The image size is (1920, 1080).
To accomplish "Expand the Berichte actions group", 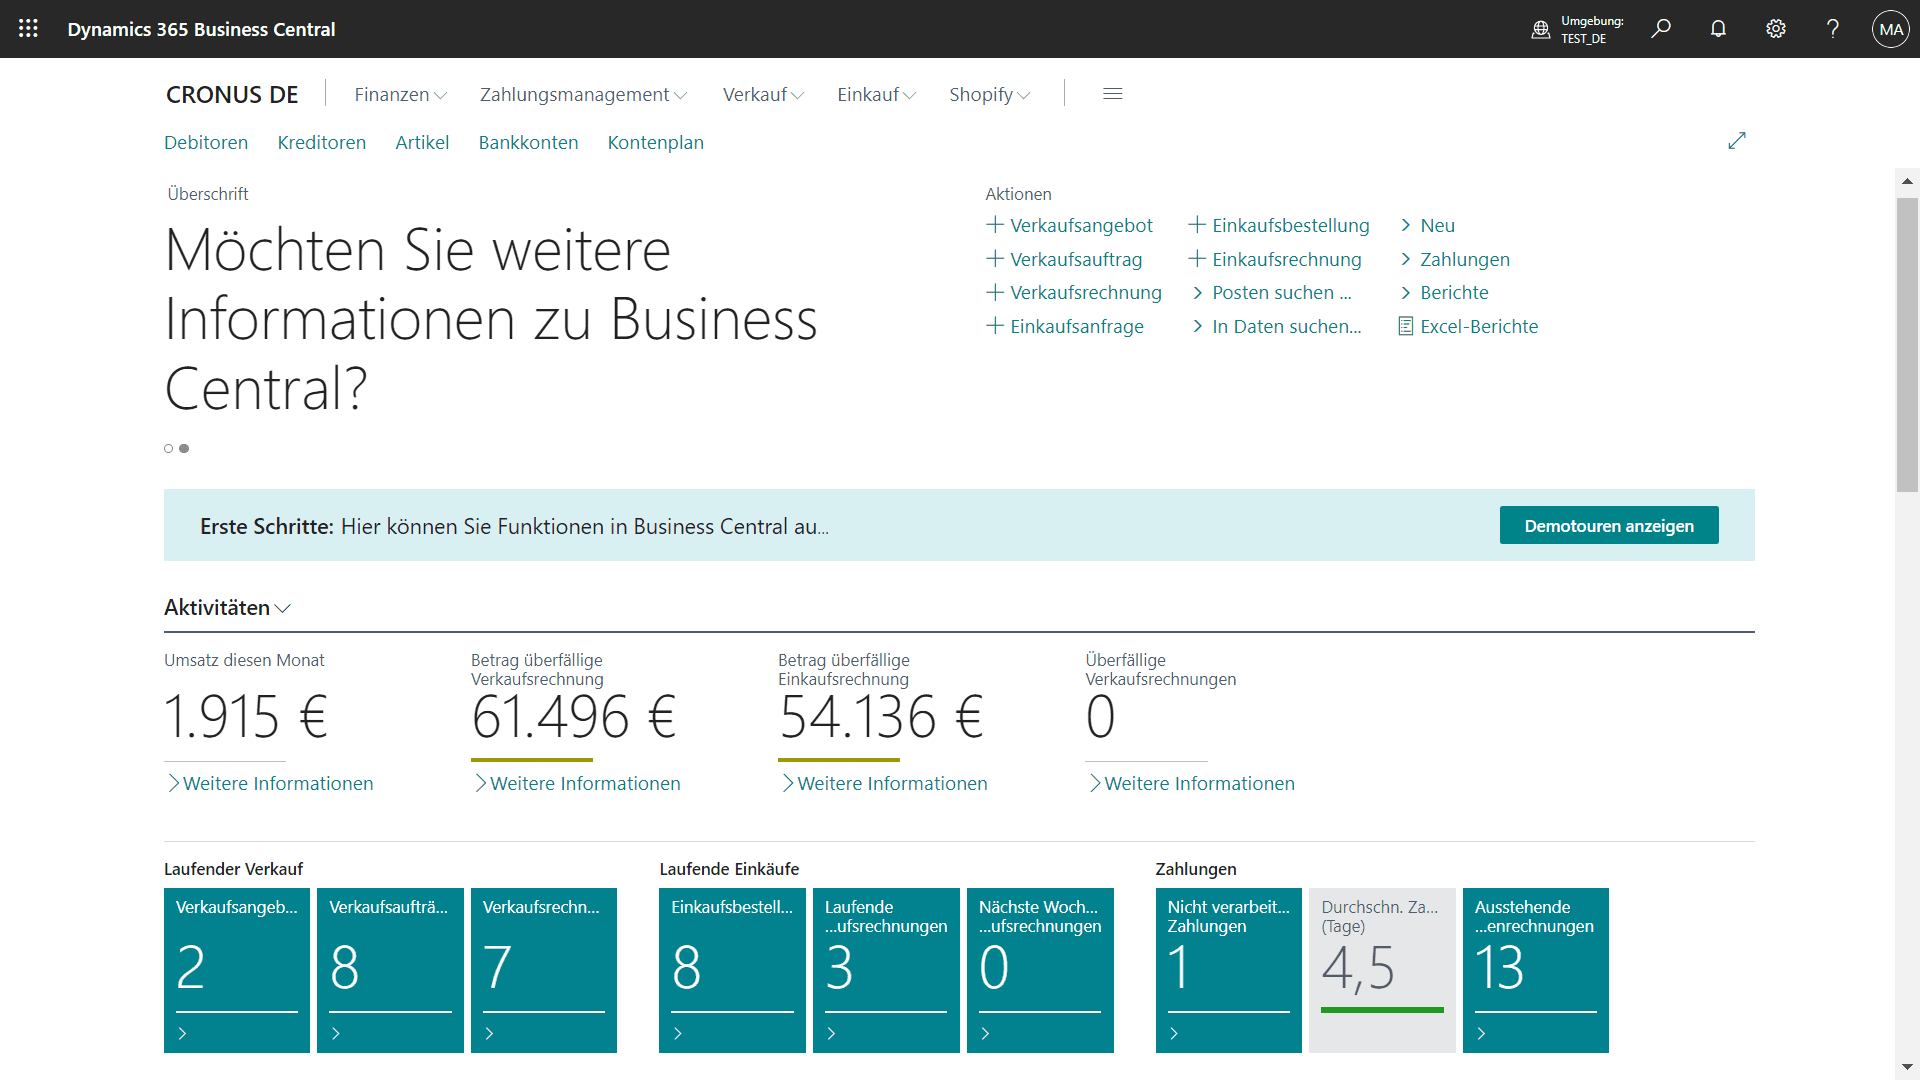I will [x=1443, y=292].
